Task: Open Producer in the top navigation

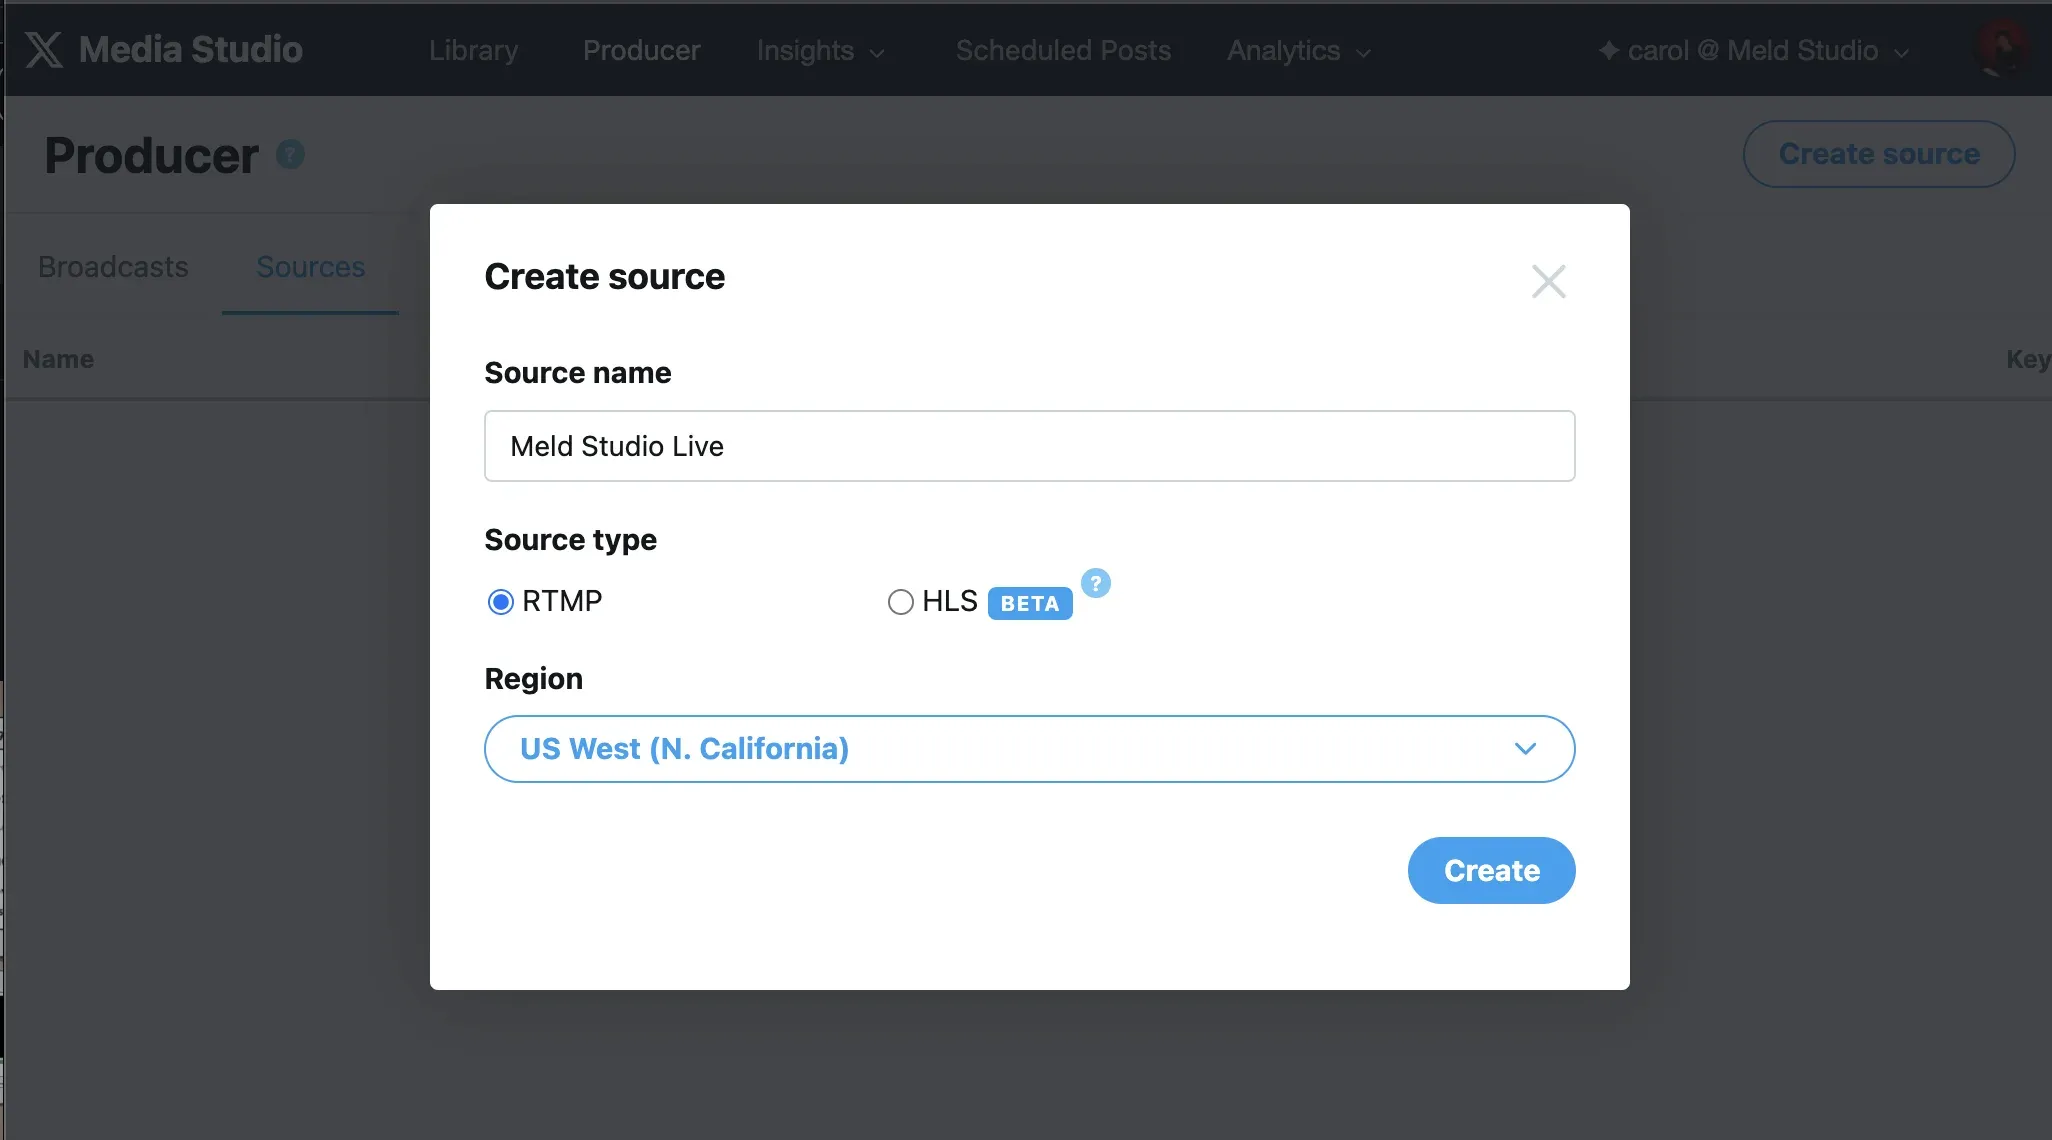Action: [x=641, y=51]
